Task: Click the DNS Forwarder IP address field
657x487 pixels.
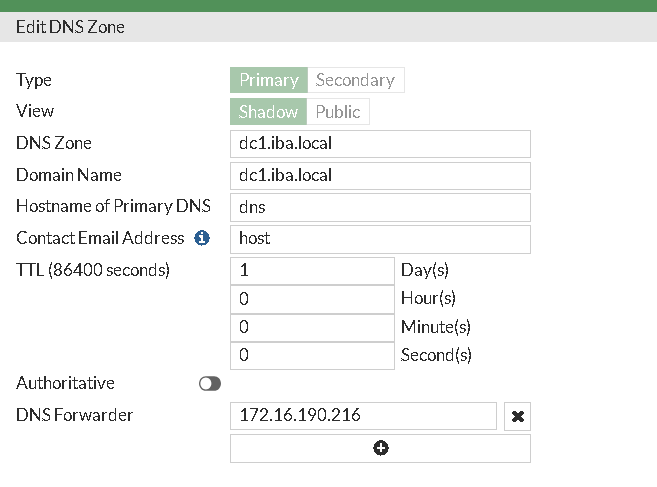Action: 363,416
